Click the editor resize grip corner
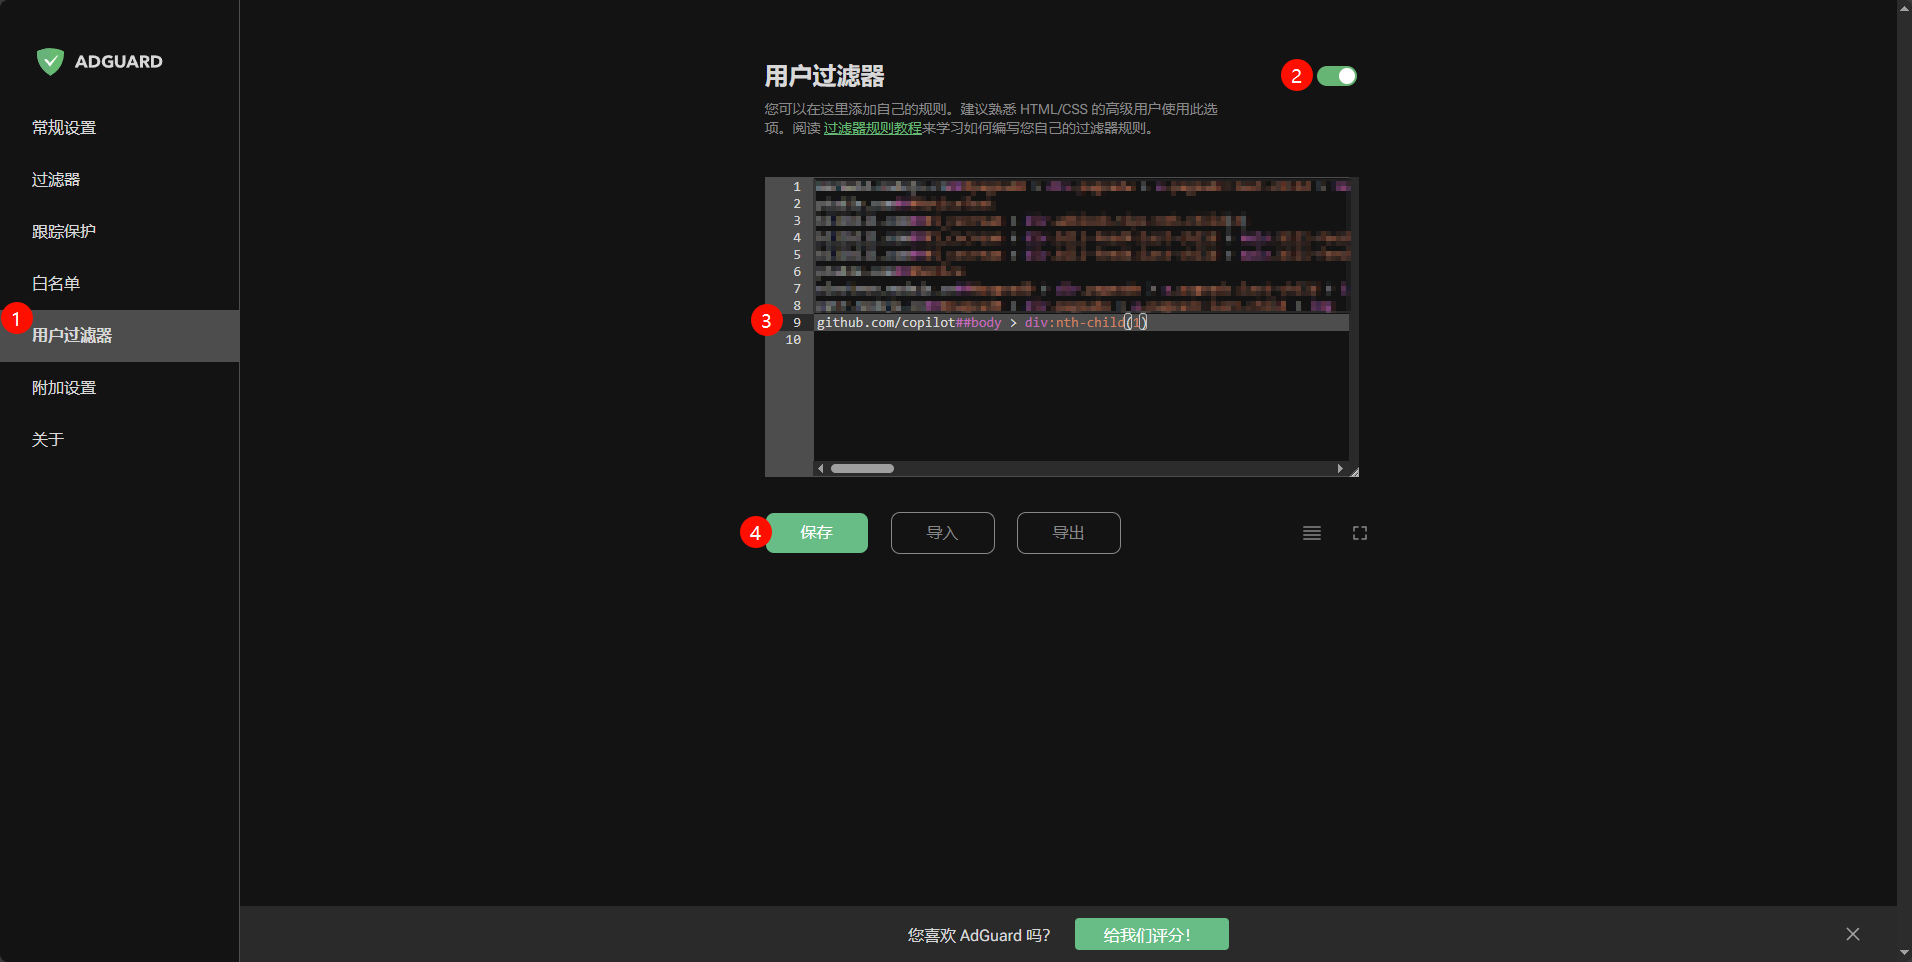 click(x=1354, y=472)
